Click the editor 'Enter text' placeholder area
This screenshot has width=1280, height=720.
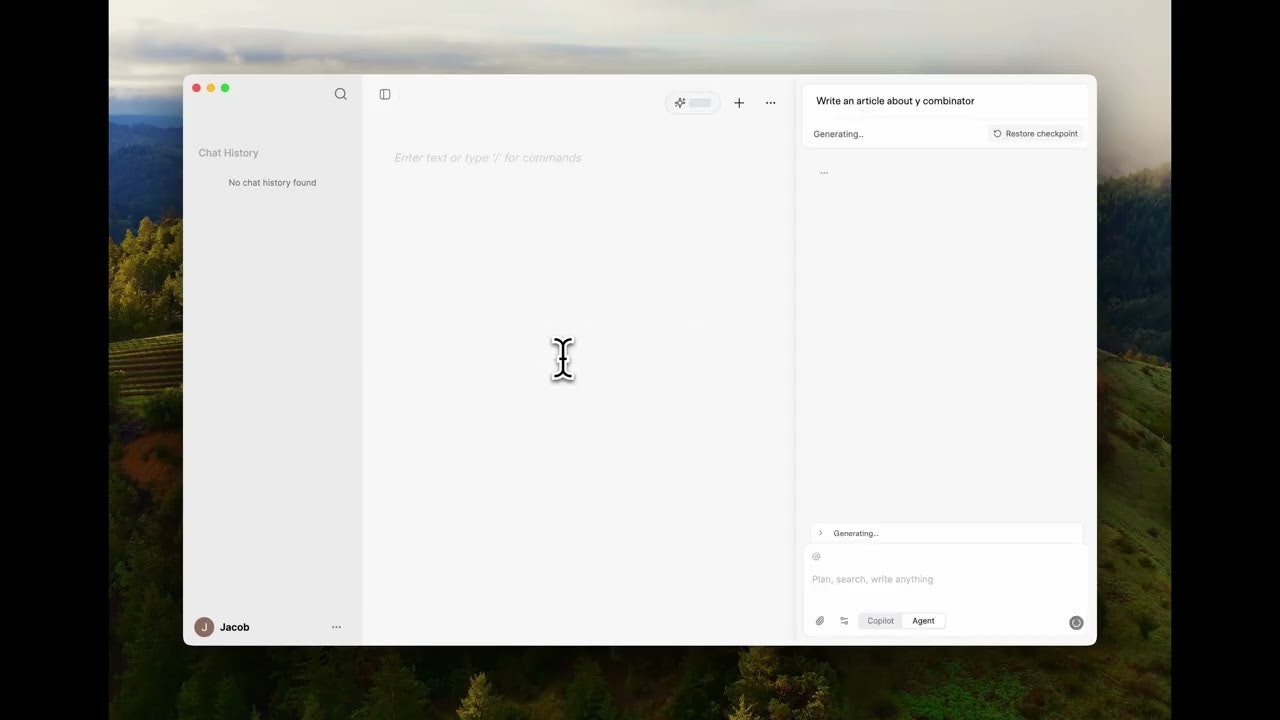coord(488,158)
